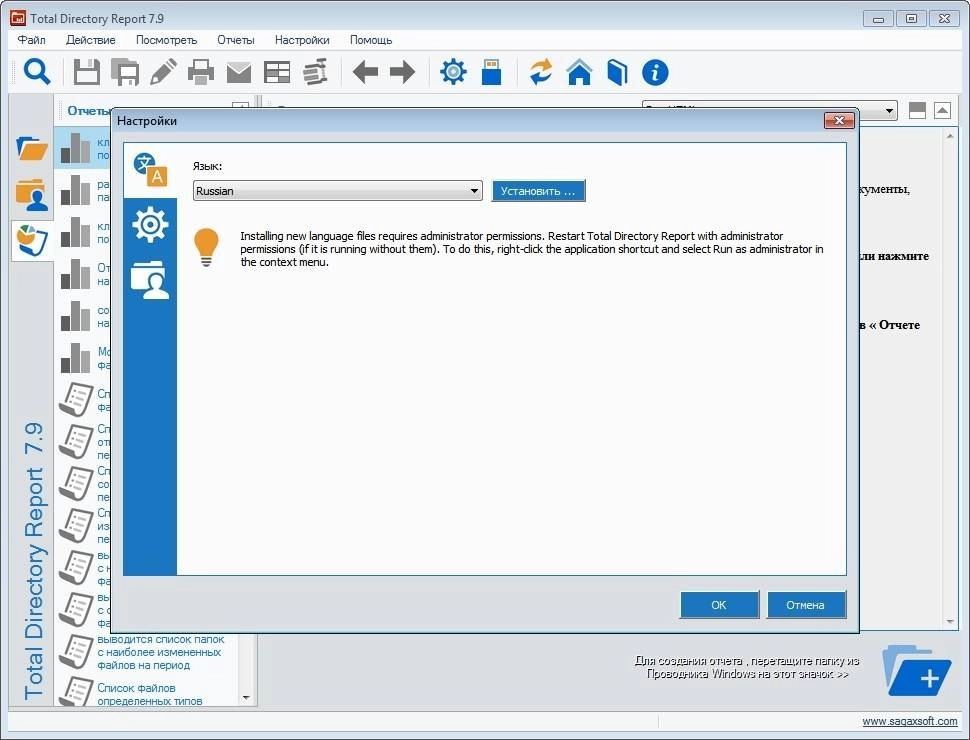
Task: Click the forward arrow toolbar icon
Action: click(403, 72)
